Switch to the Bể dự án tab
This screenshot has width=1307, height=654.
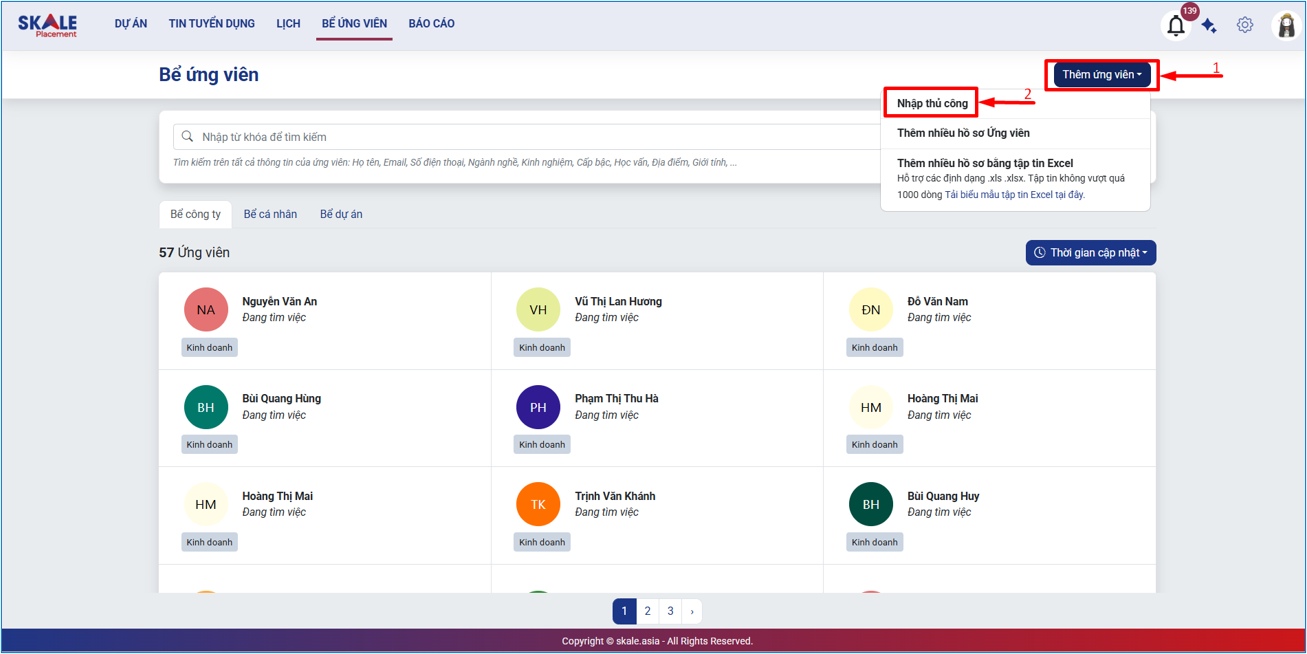(x=341, y=214)
